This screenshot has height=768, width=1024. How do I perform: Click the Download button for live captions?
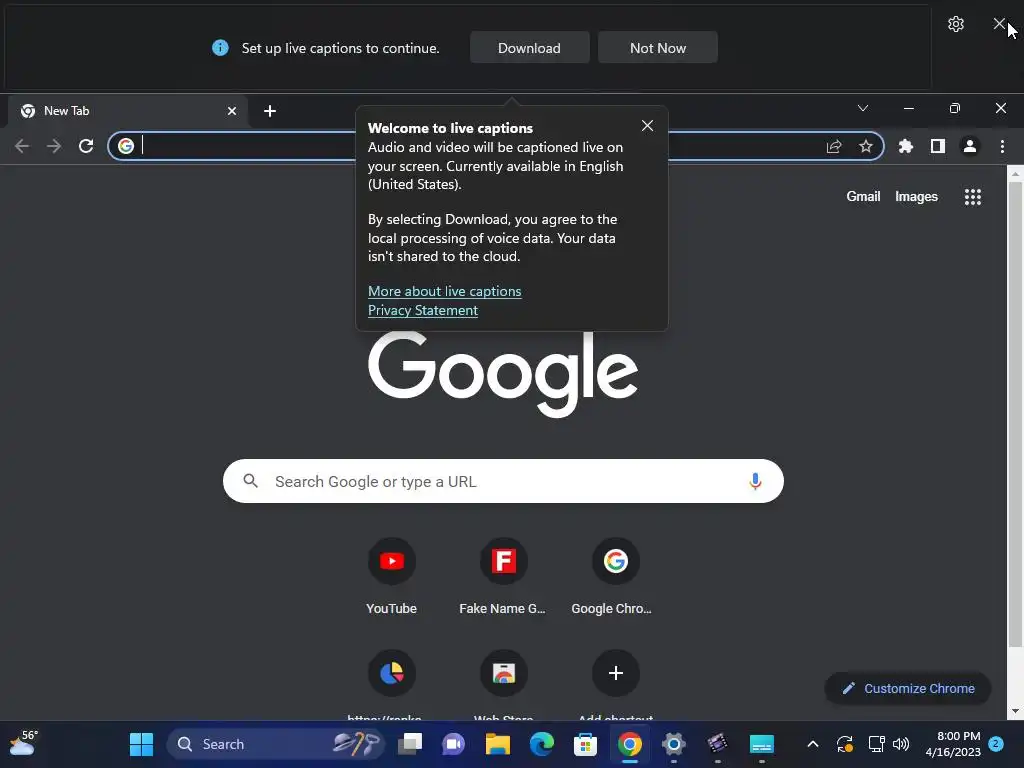click(x=529, y=48)
